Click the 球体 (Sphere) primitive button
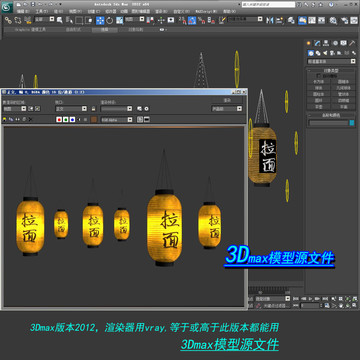This screenshot has width=360, height=360. tap(319, 88)
